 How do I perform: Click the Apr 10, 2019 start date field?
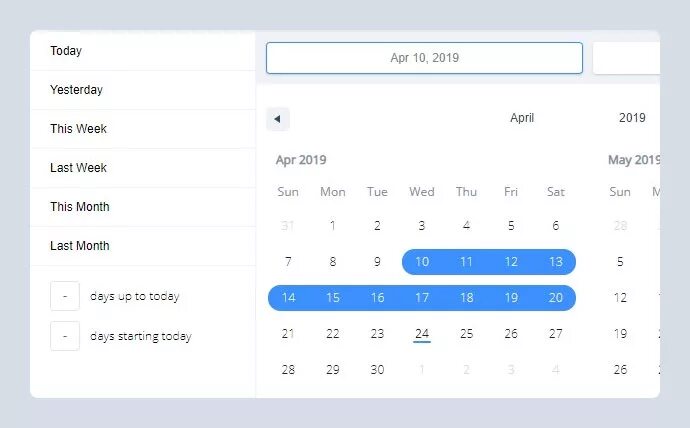[424, 58]
